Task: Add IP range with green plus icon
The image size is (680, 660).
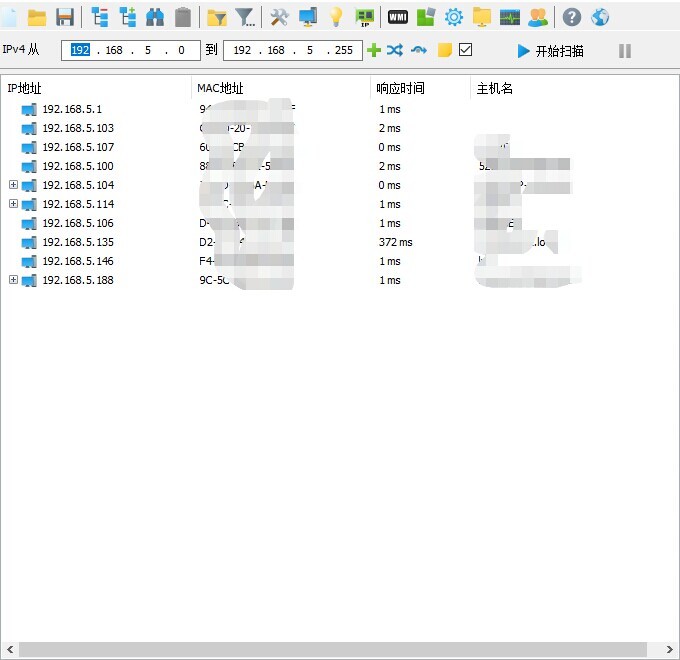Action: click(x=374, y=50)
